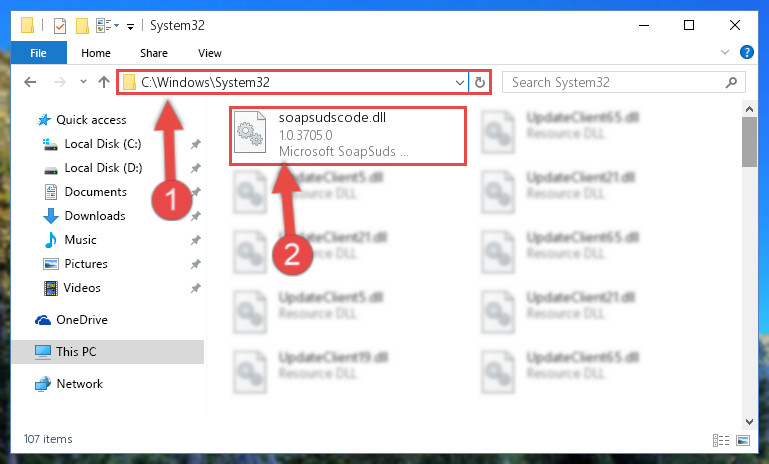Screen dimensions: 769x464
Task: Refresh the System32 folder view
Action: tap(480, 82)
